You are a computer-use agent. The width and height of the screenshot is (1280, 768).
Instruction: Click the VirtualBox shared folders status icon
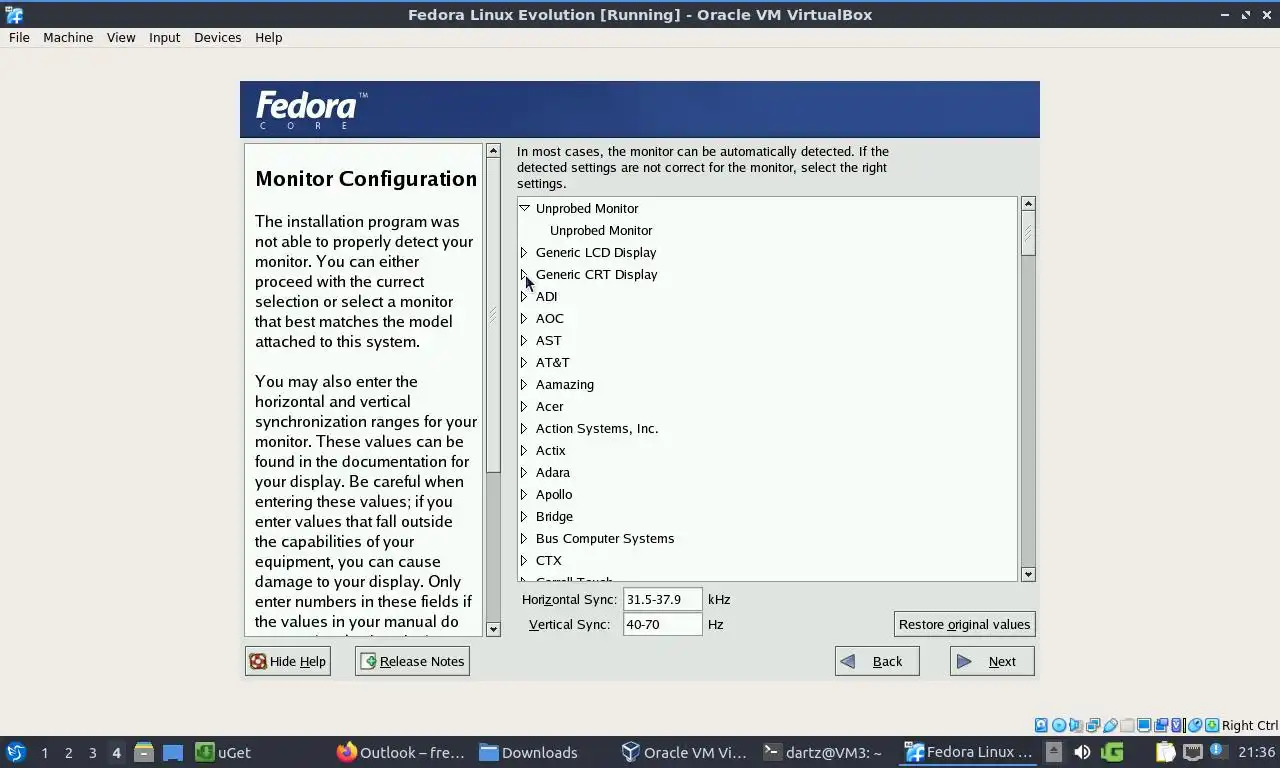(x=1127, y=725)
